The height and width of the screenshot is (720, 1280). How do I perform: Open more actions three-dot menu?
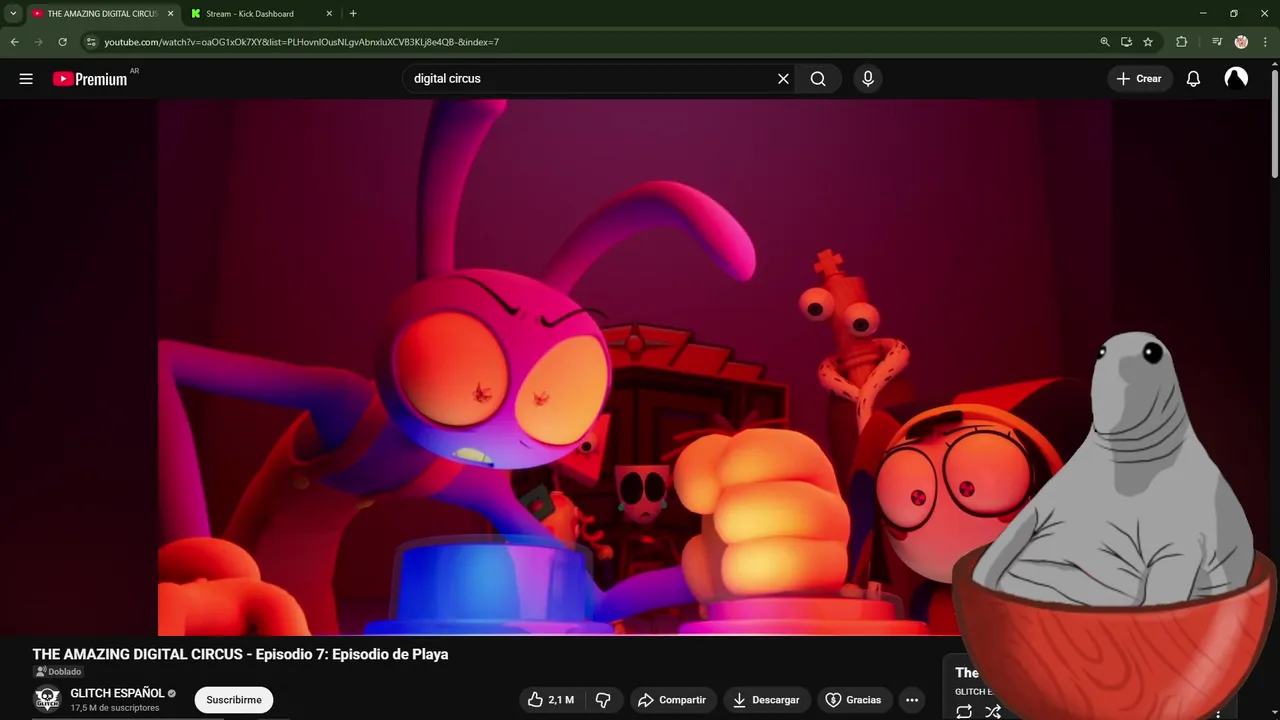point(912,700)
